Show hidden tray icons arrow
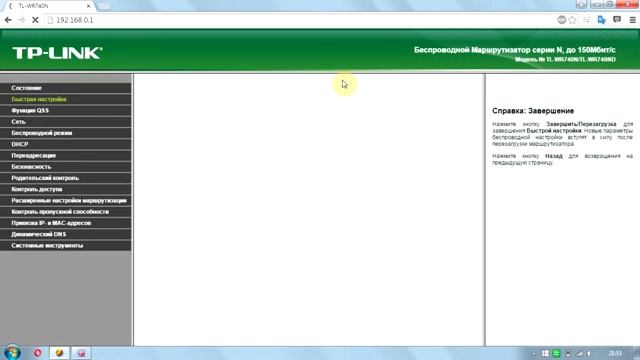This screenshot has height=360, width=640. coord(533,354)
